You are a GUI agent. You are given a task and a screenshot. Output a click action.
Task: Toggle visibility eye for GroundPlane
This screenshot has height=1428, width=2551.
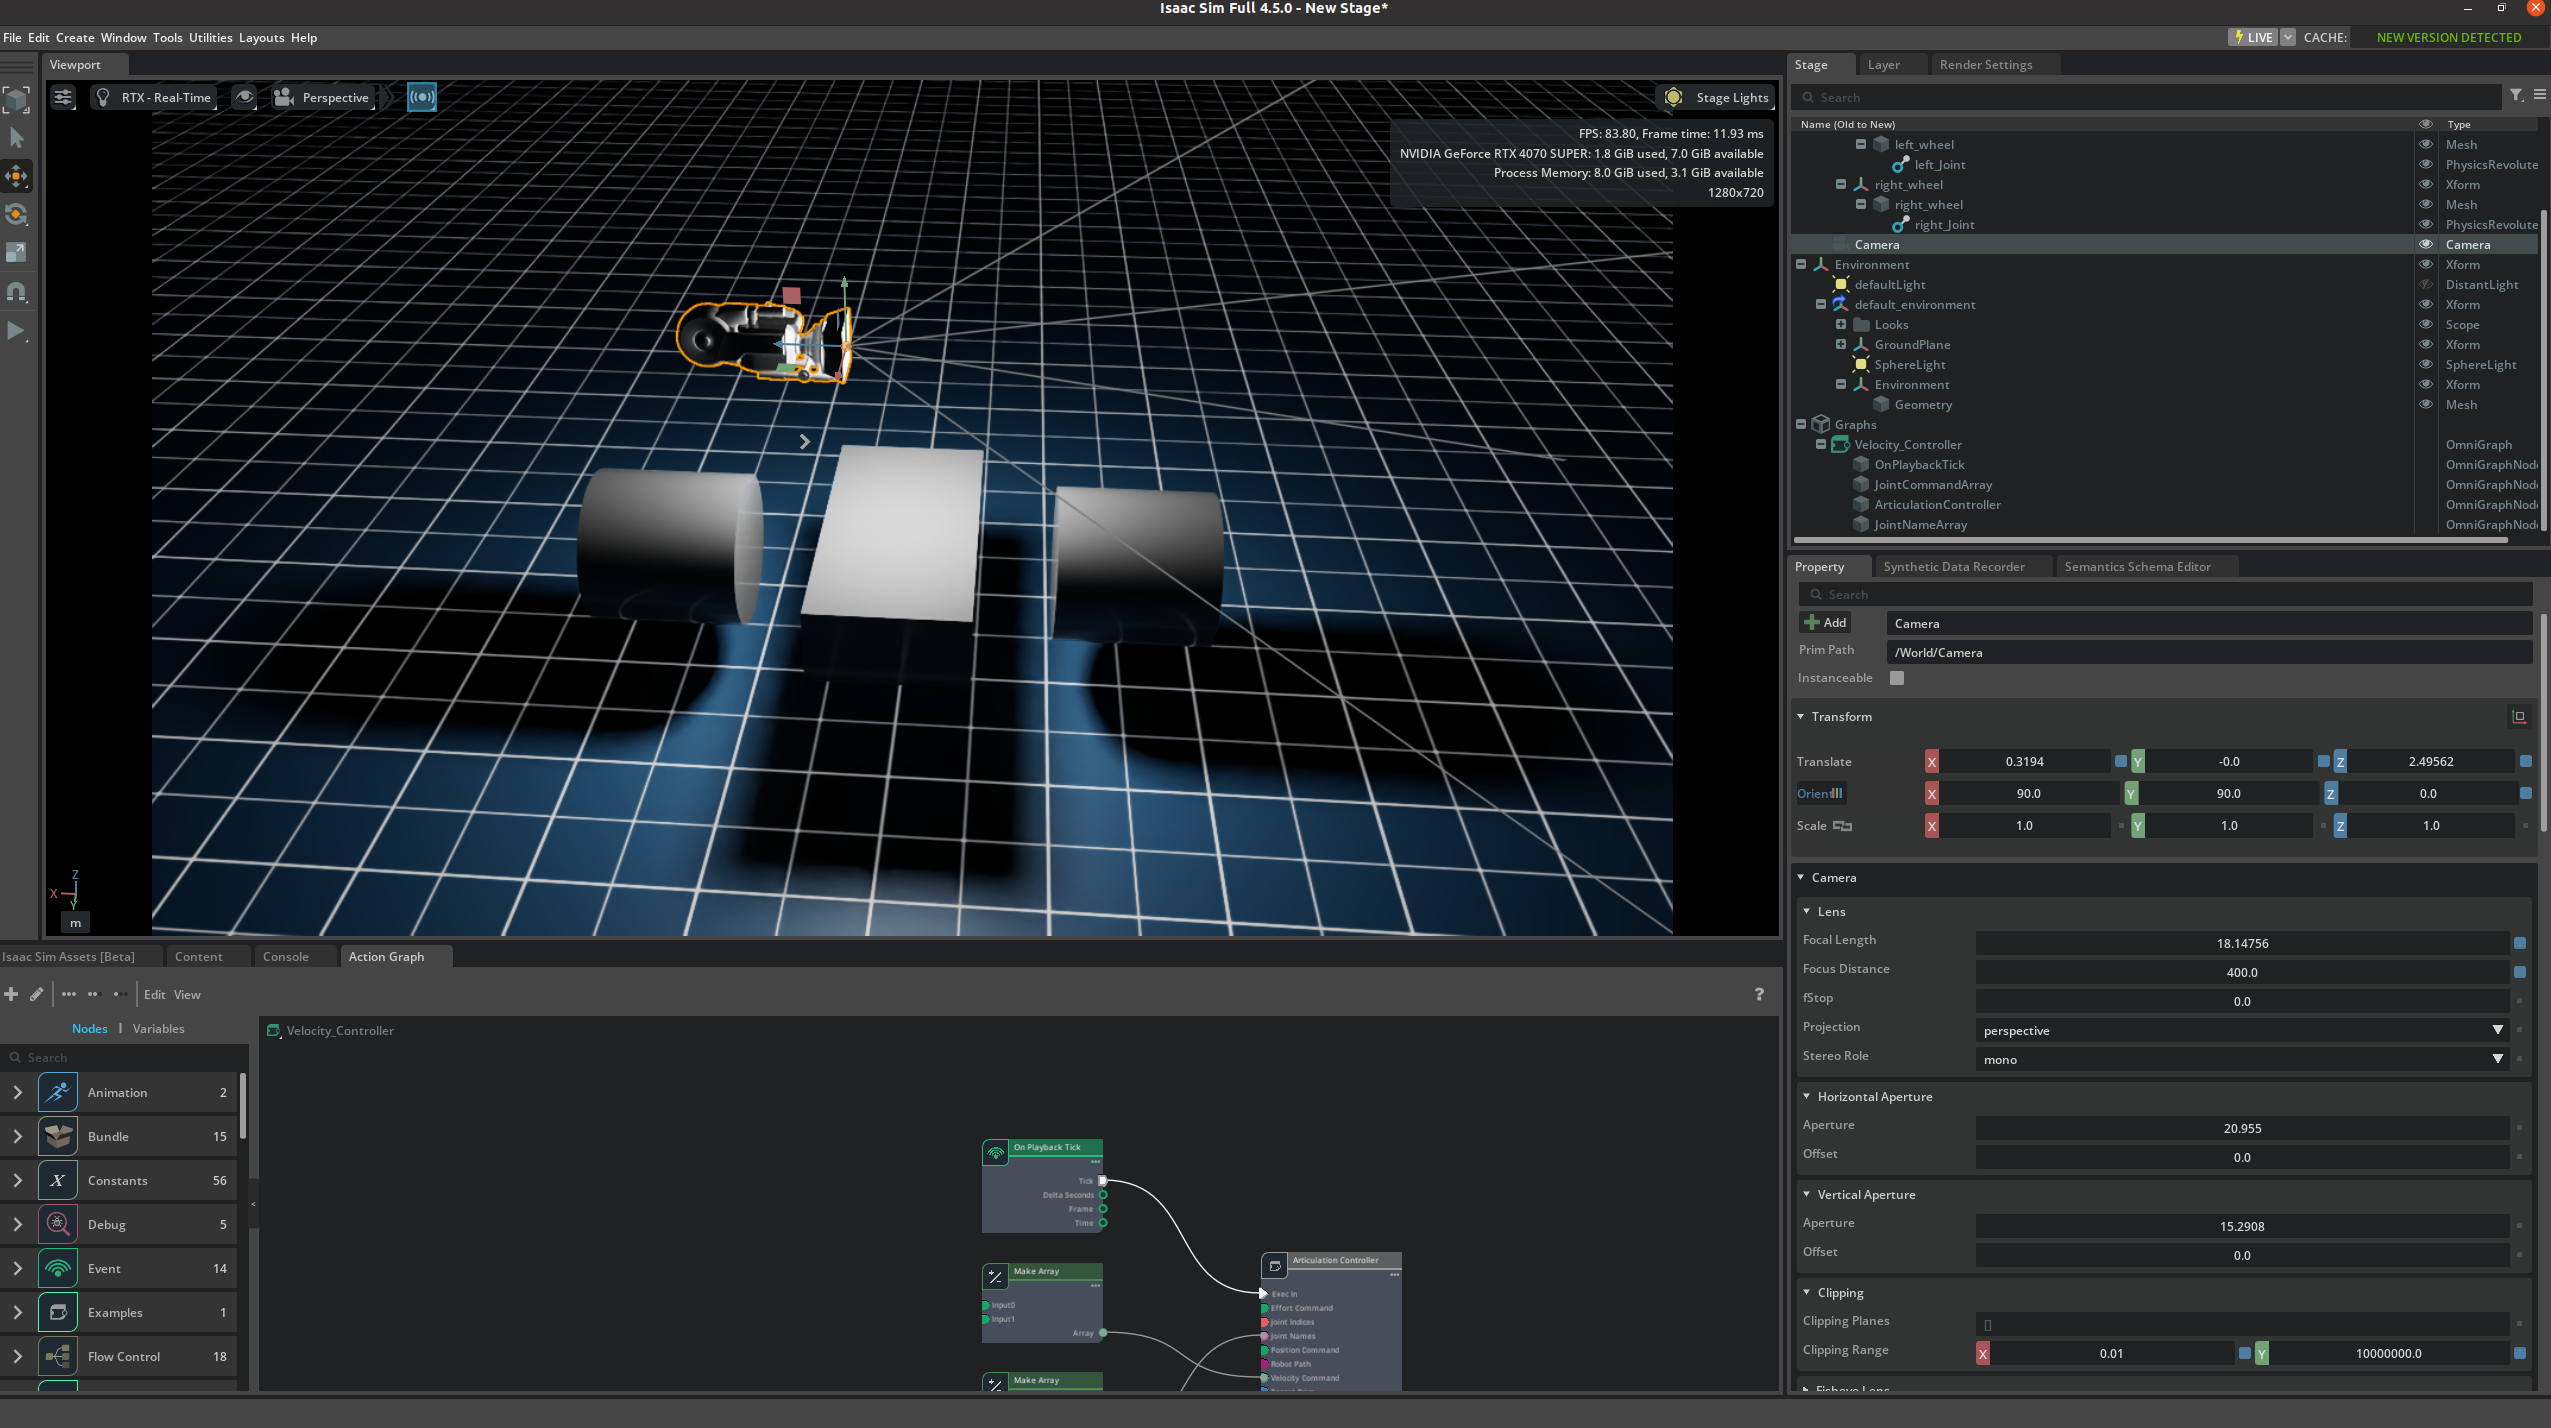2425,345
